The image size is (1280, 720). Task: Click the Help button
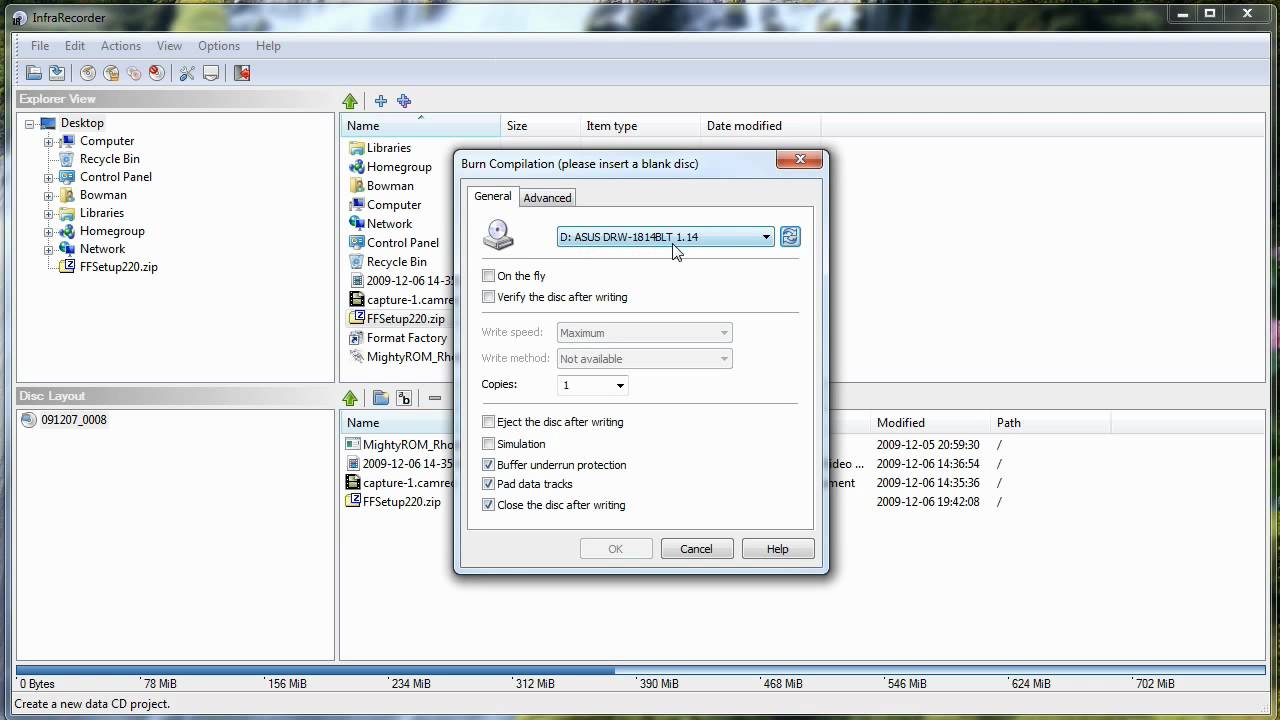point(777,548)
